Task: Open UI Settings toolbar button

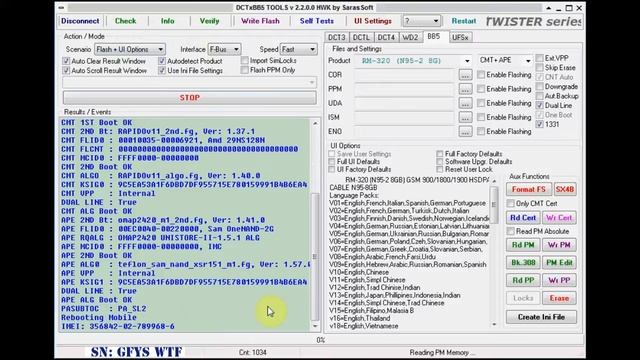Action: (373, 21)
